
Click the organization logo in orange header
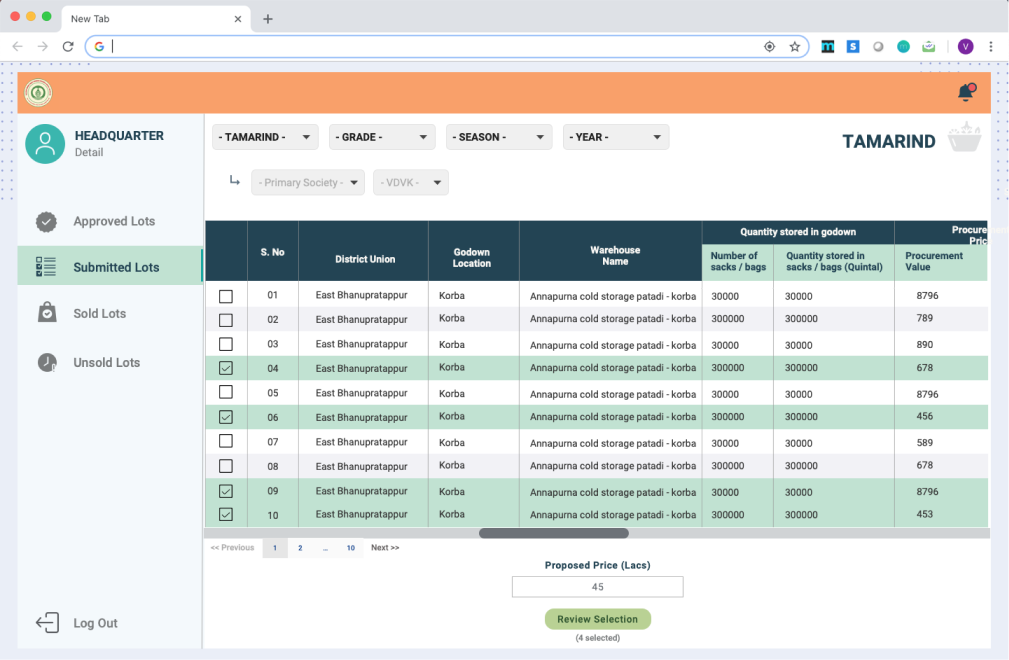(38, 93)
